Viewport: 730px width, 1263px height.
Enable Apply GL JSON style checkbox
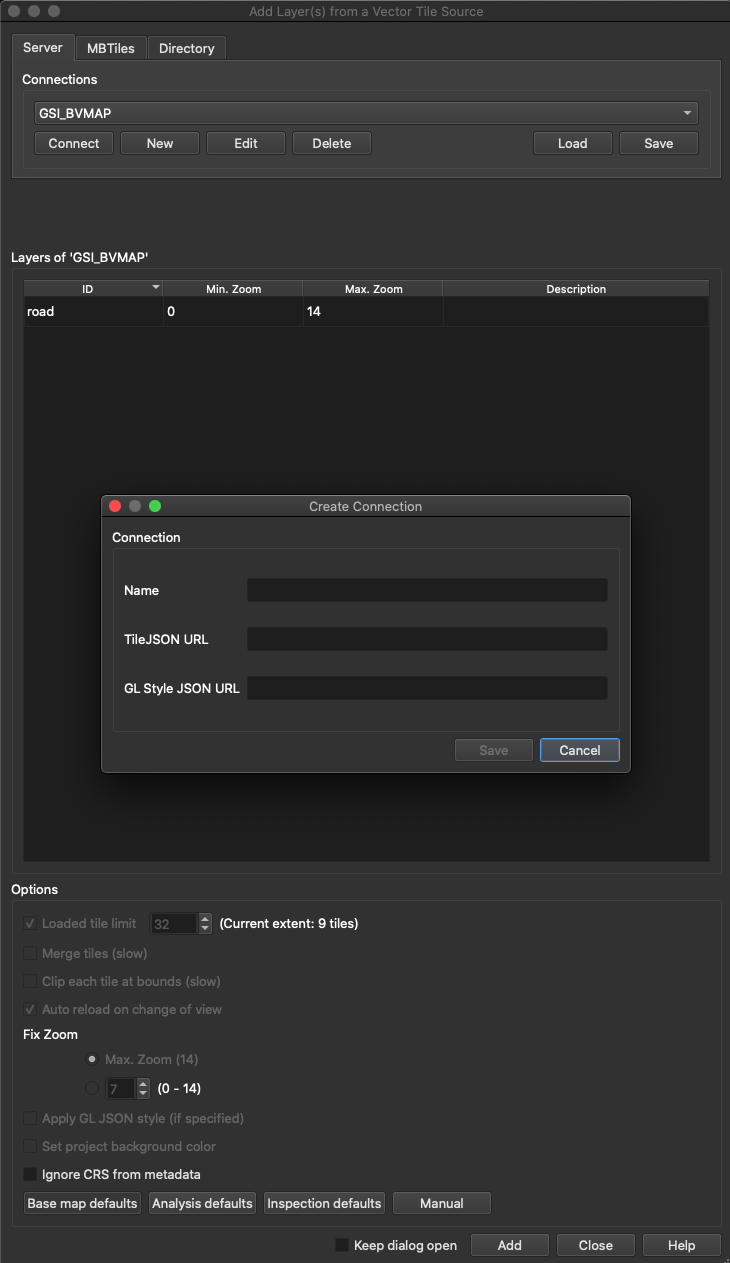30,1118
